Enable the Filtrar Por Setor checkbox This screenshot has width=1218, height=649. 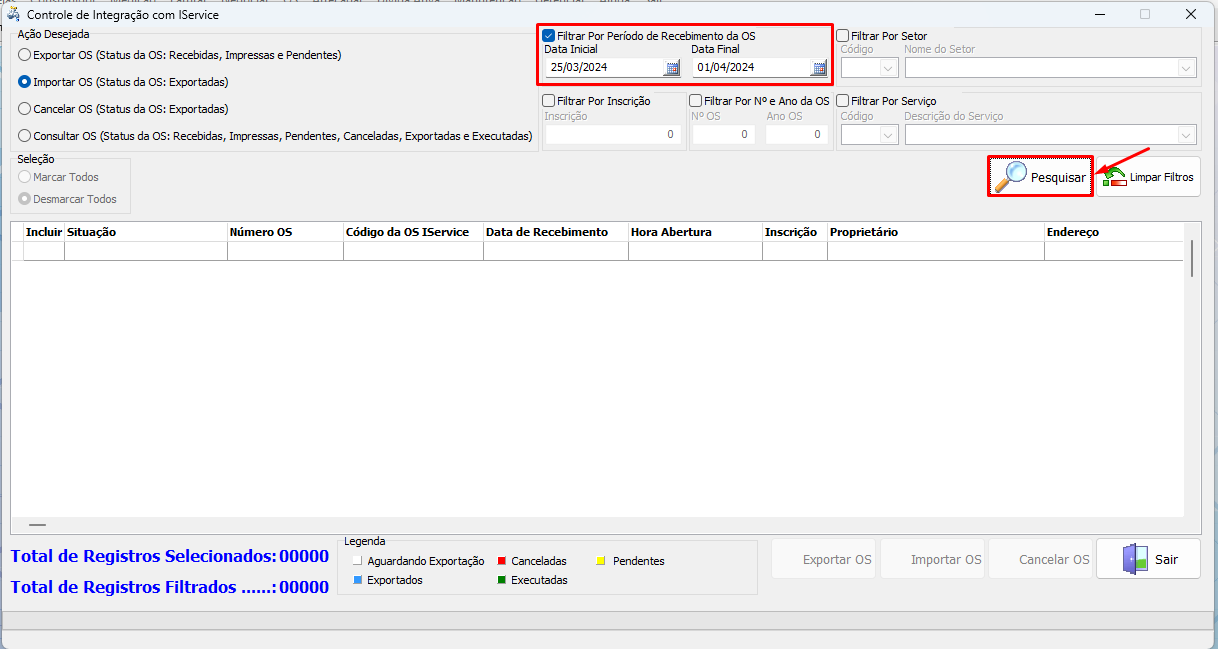coord(843,36)
